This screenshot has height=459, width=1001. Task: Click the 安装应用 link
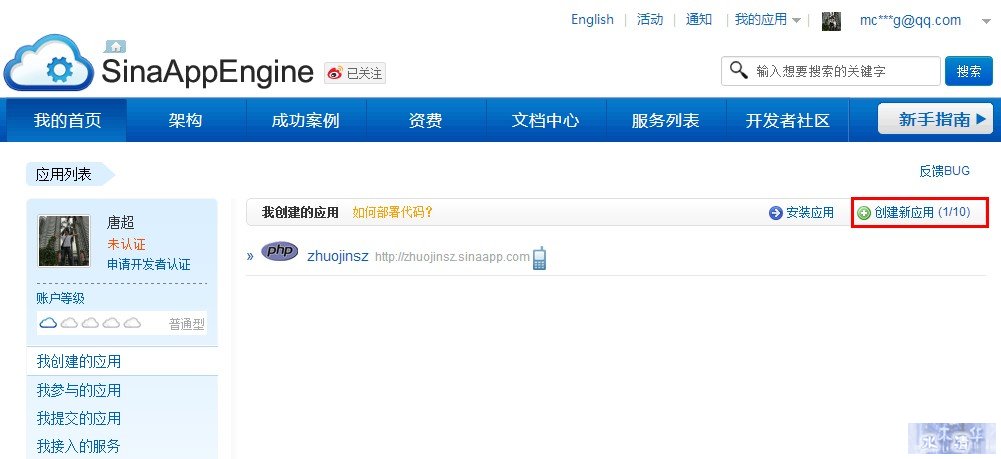tap(809, 213)
